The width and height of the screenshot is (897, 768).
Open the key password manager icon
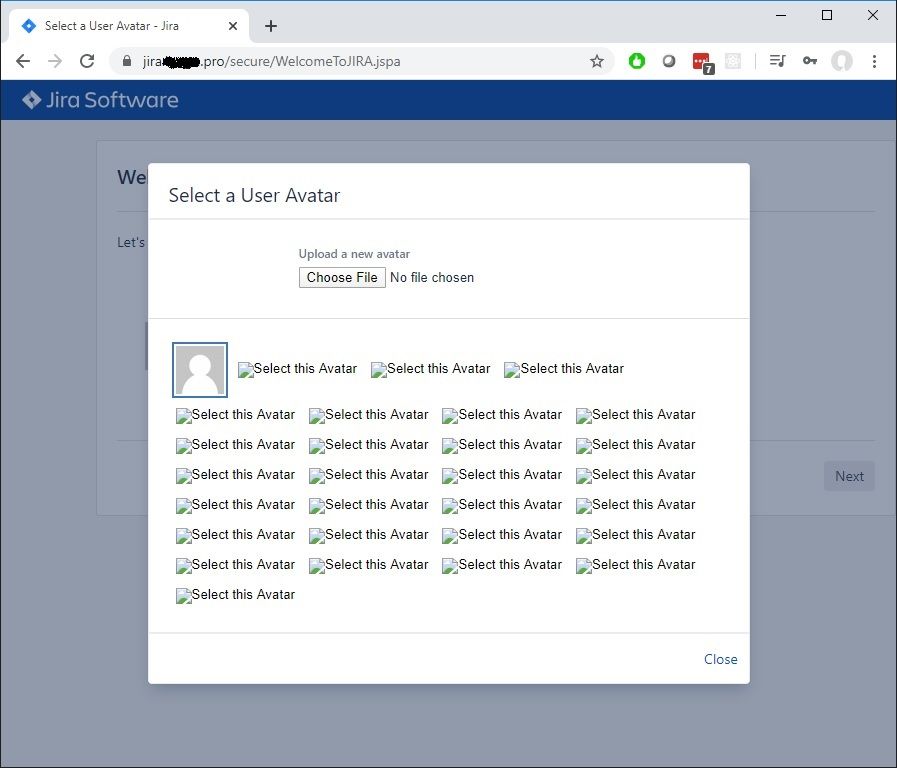point(809,61)
